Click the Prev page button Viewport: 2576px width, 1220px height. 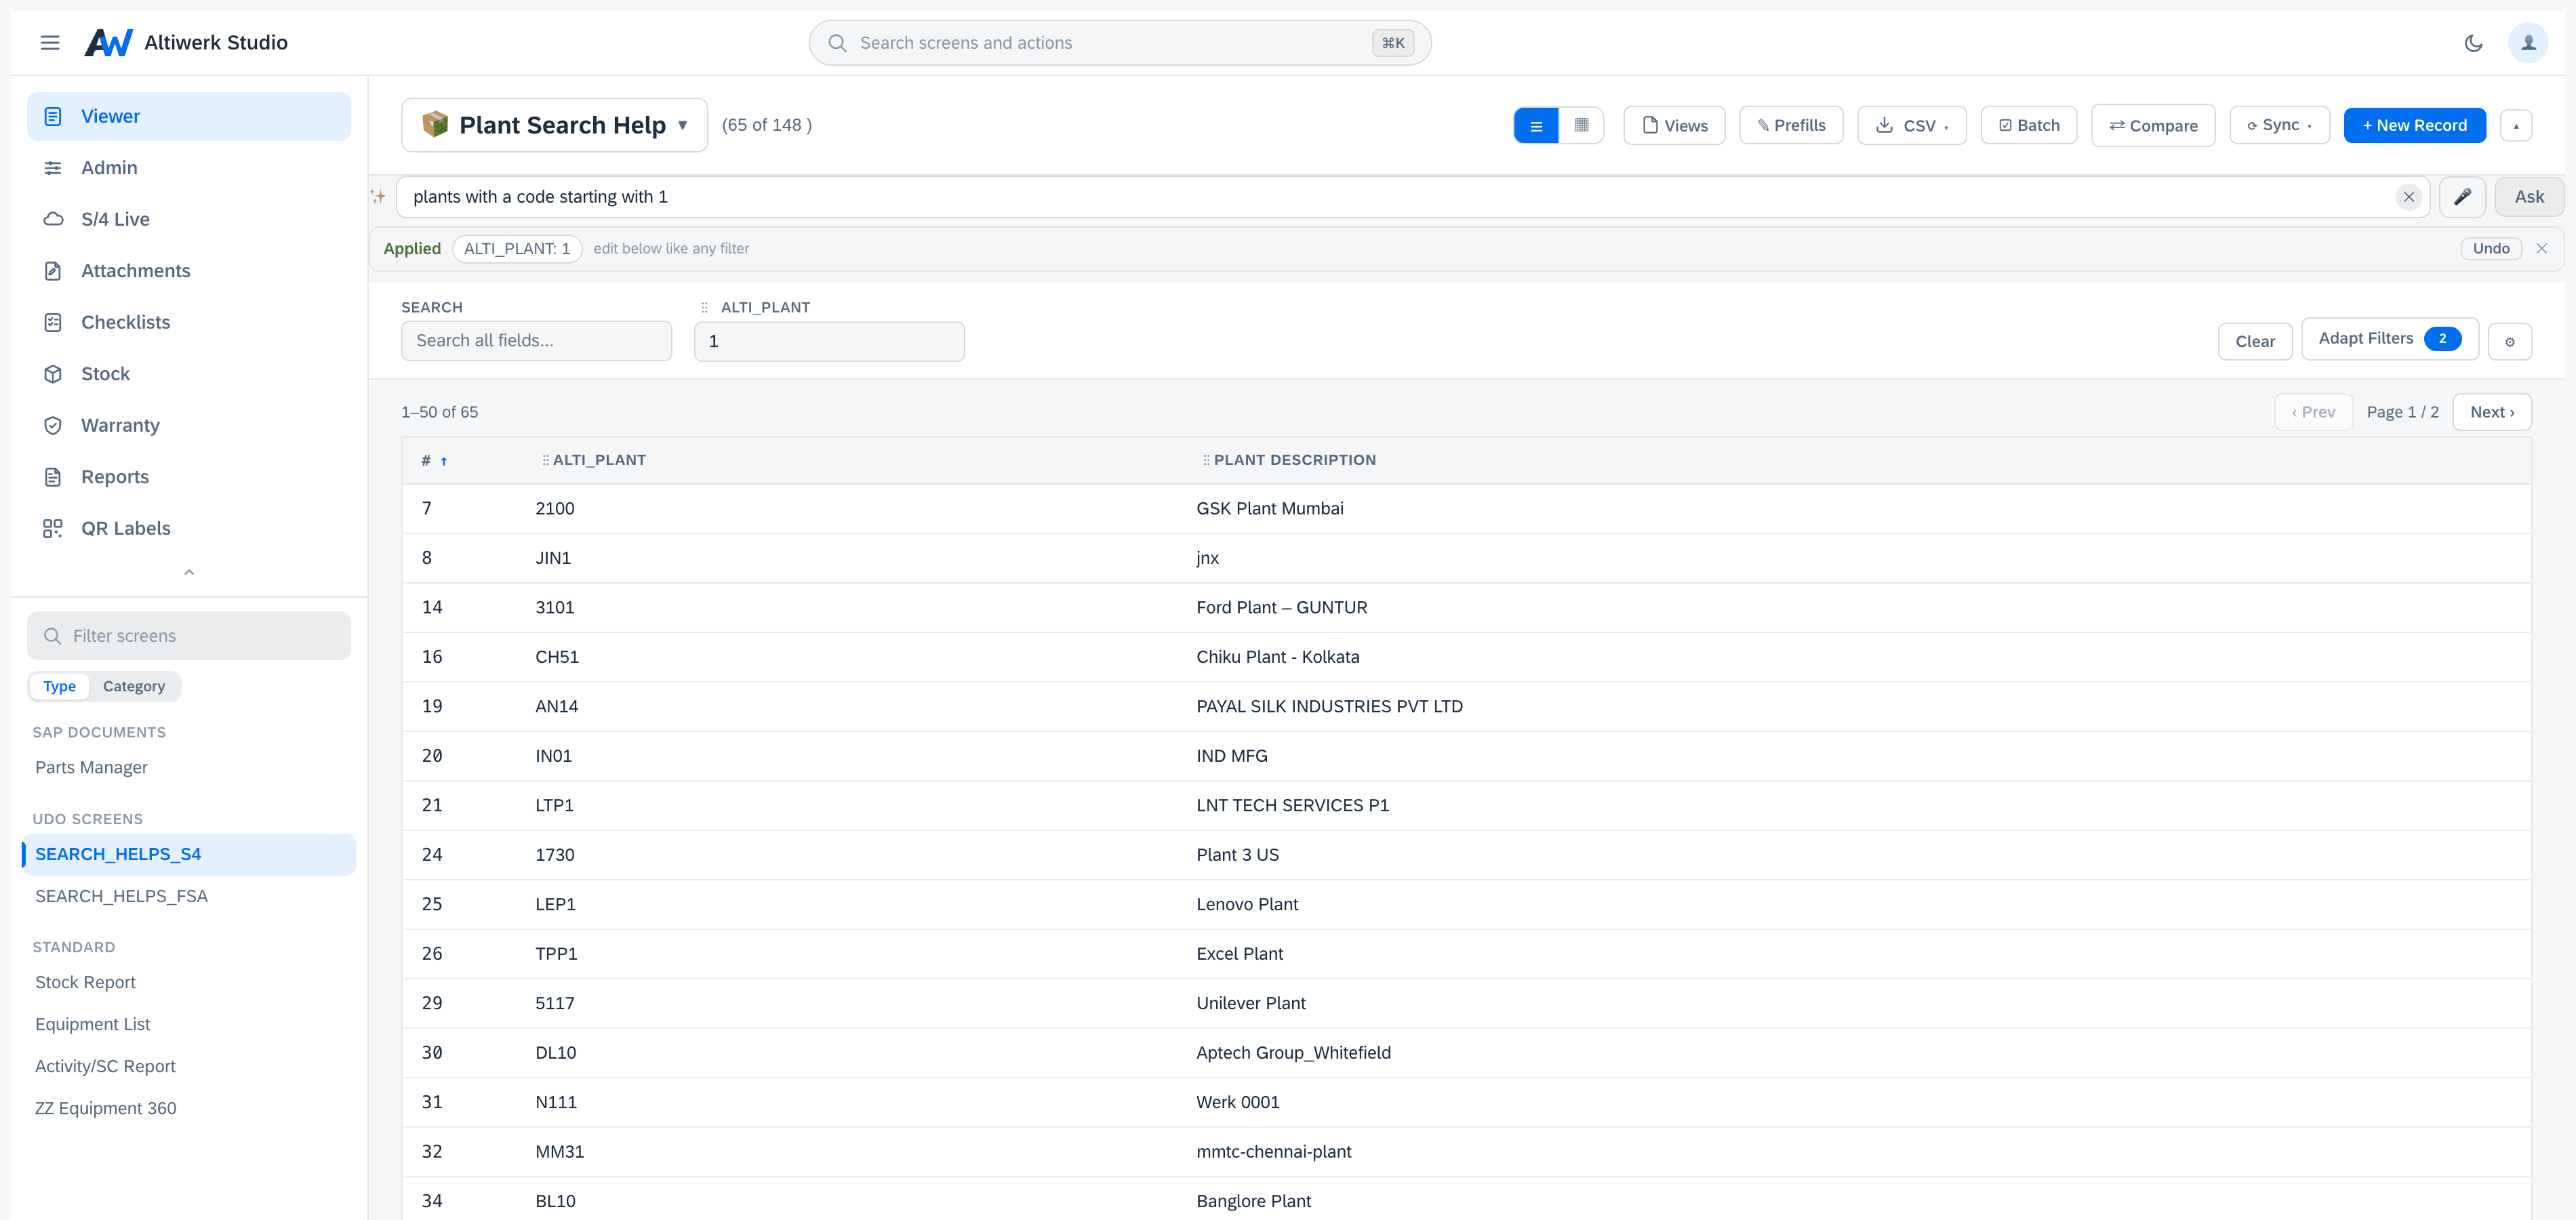coord(2313,412)
